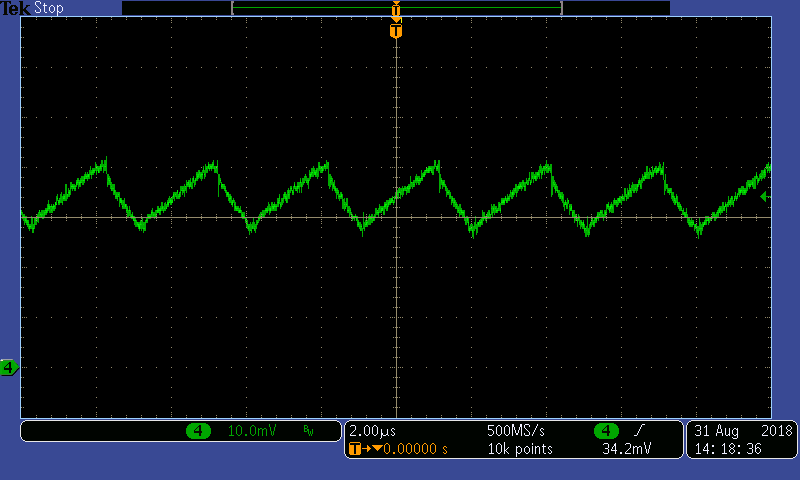Click the 14:18:36 time readout

click(728, 449)
